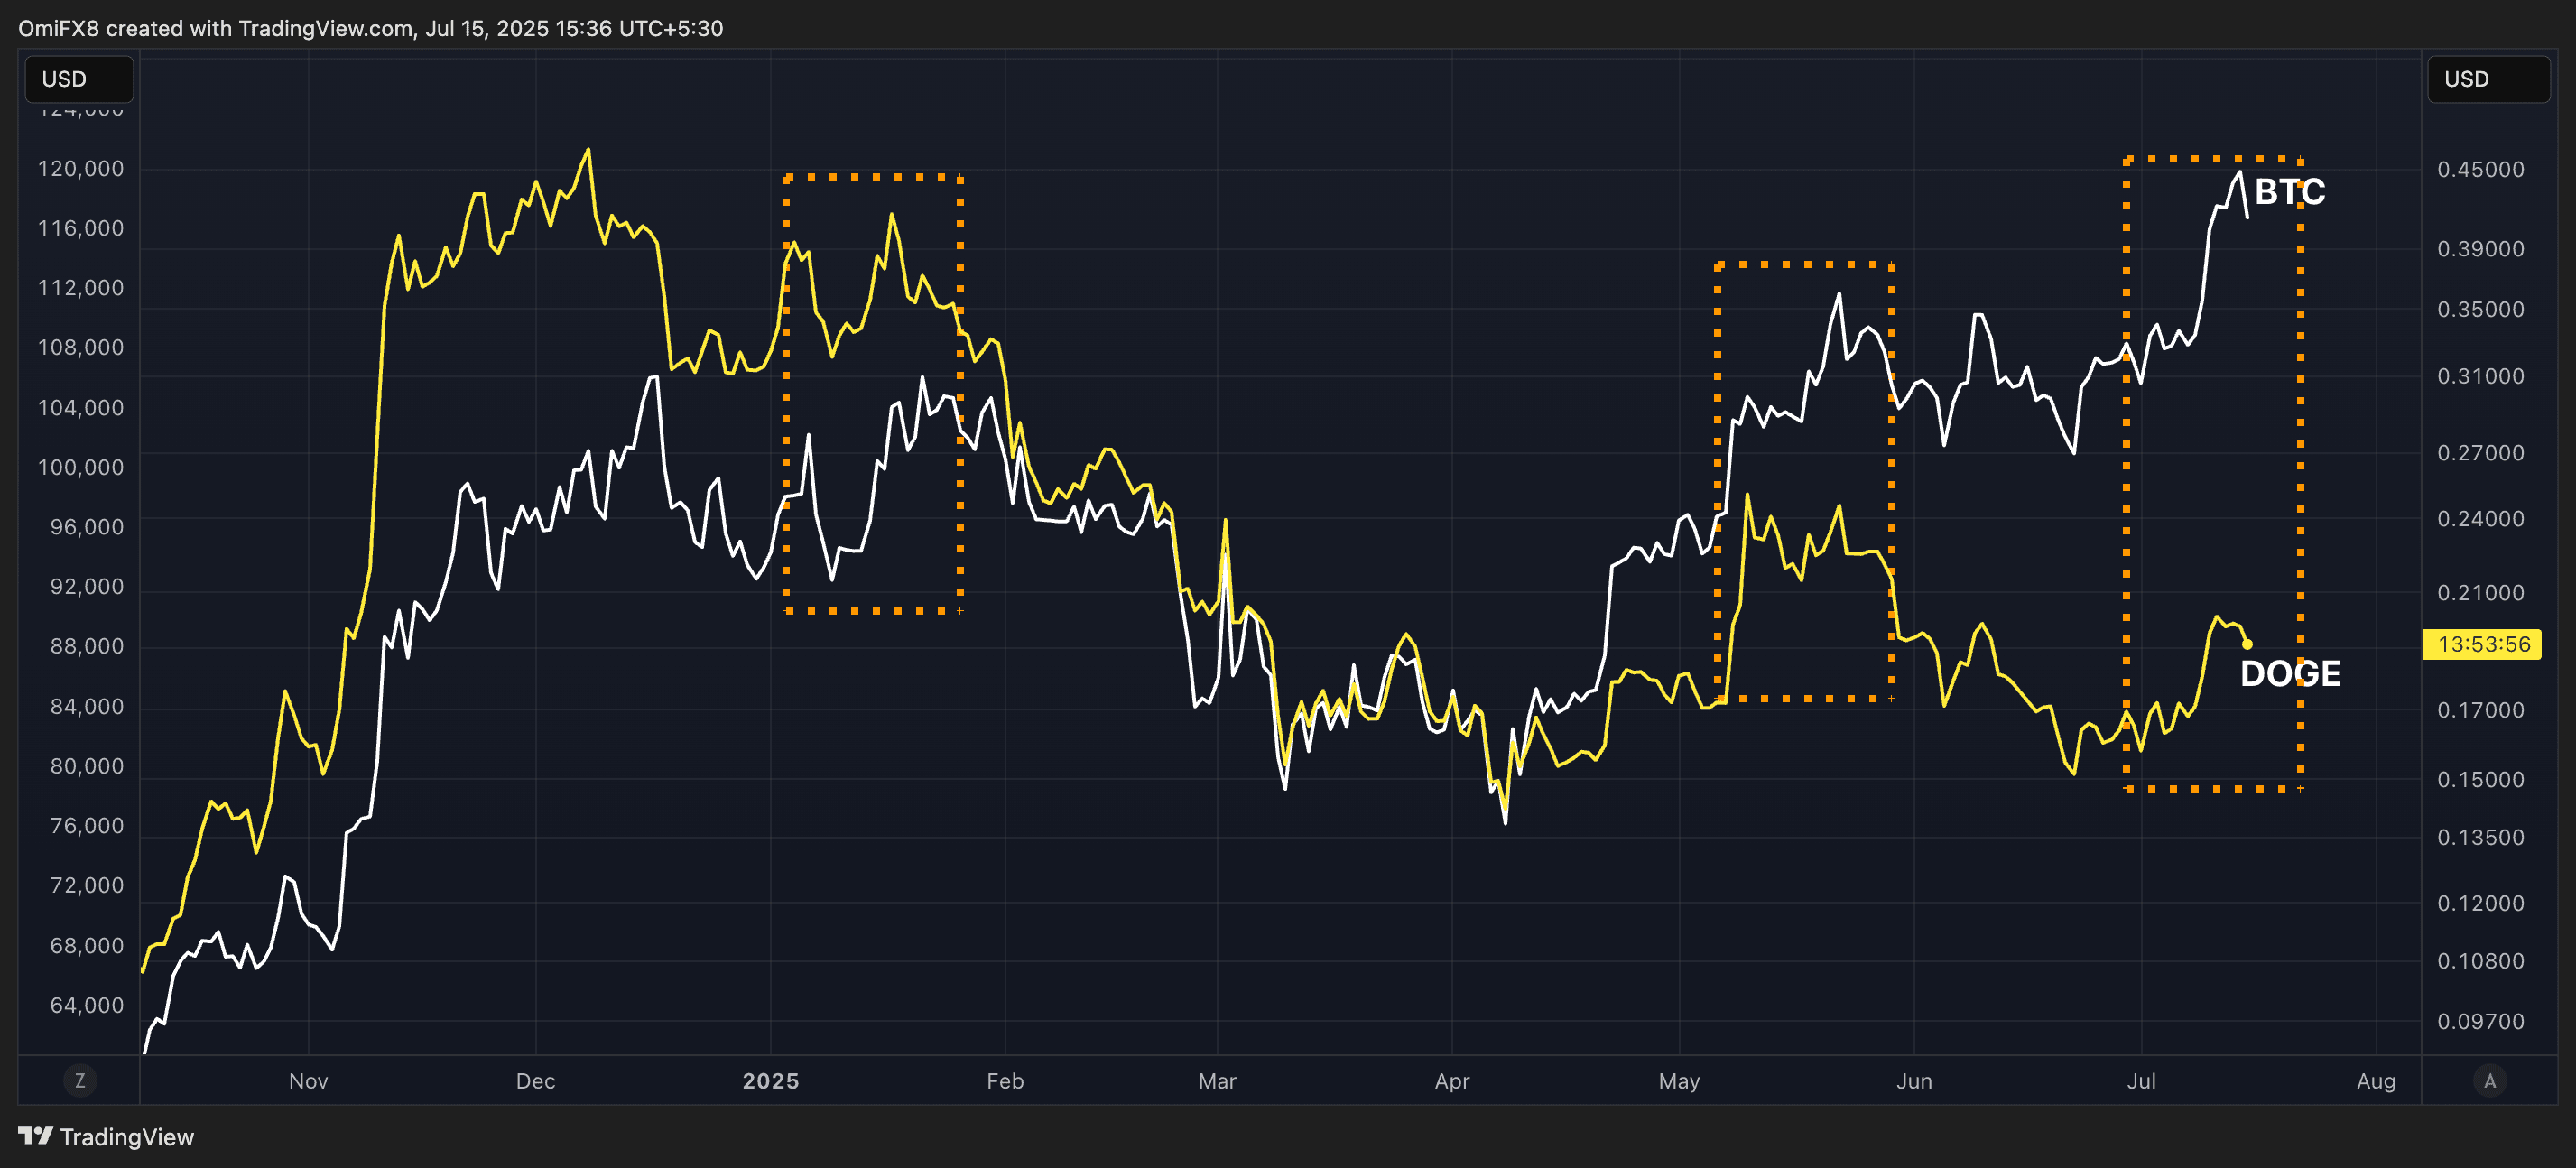Click the Nov label on time axis
This screenshot has width=2576, height=1168.
(308, 1081)
